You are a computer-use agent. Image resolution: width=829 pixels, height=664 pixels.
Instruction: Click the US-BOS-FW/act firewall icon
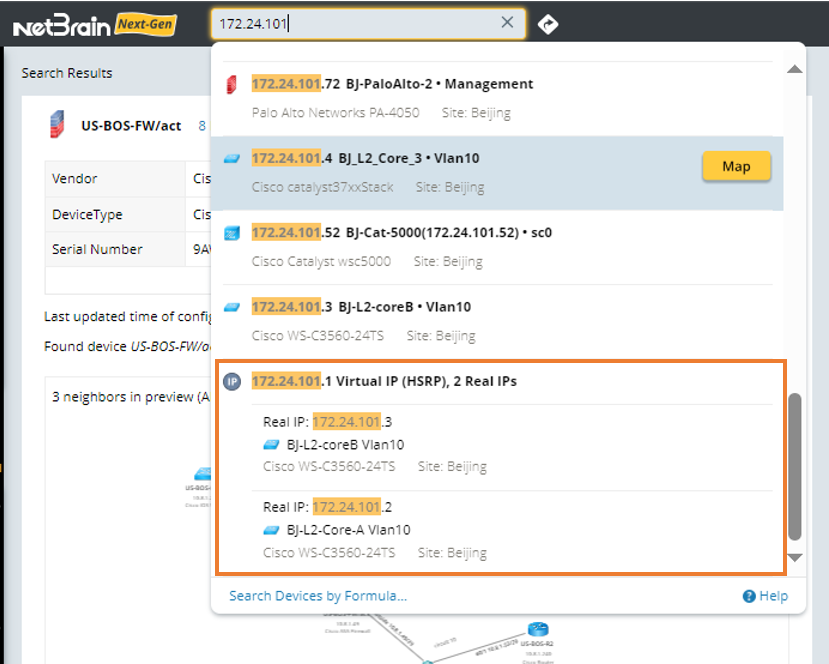coord(58,126)
